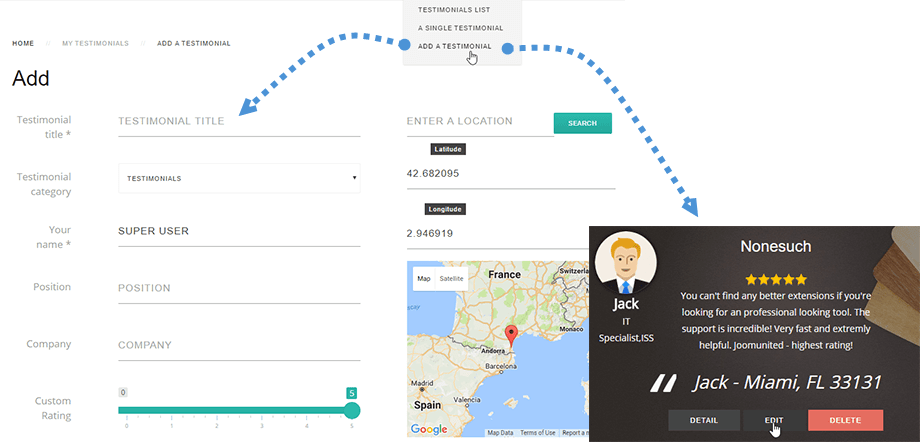Click the Detail button on testimonial
This screenshot has width=920, height=443.
[x=703, y=420]
